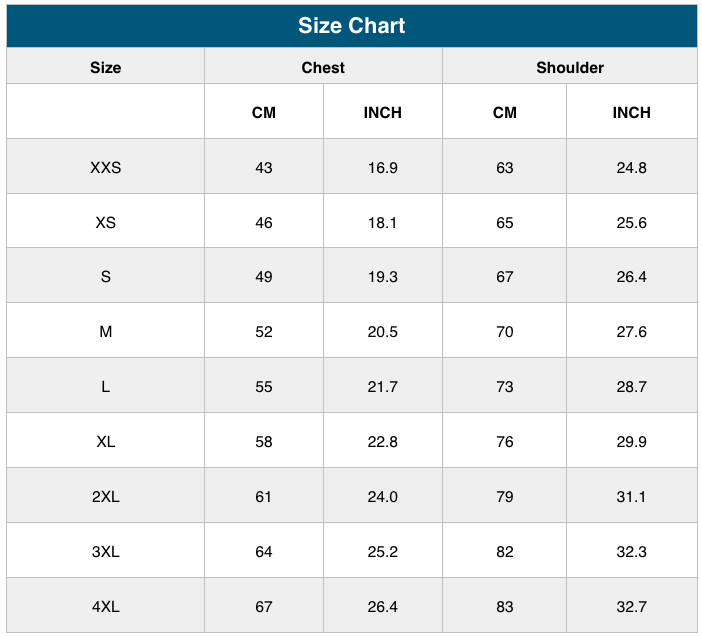This screenshot has width=702, height=637.
Task: Select the 28.7 inch shoulder cell
Action: pyautogui.click(x=631, y=386)
